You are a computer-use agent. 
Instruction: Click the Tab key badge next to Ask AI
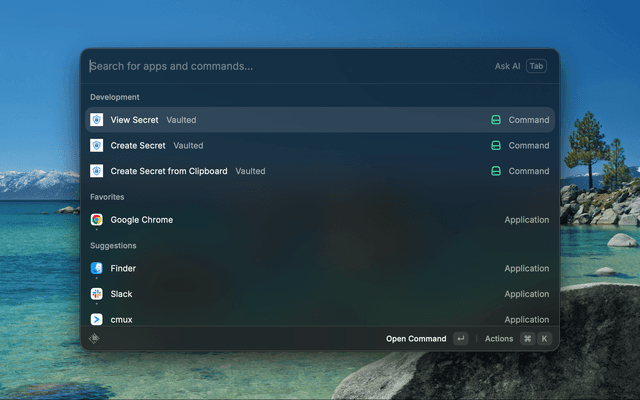(536, 66)
